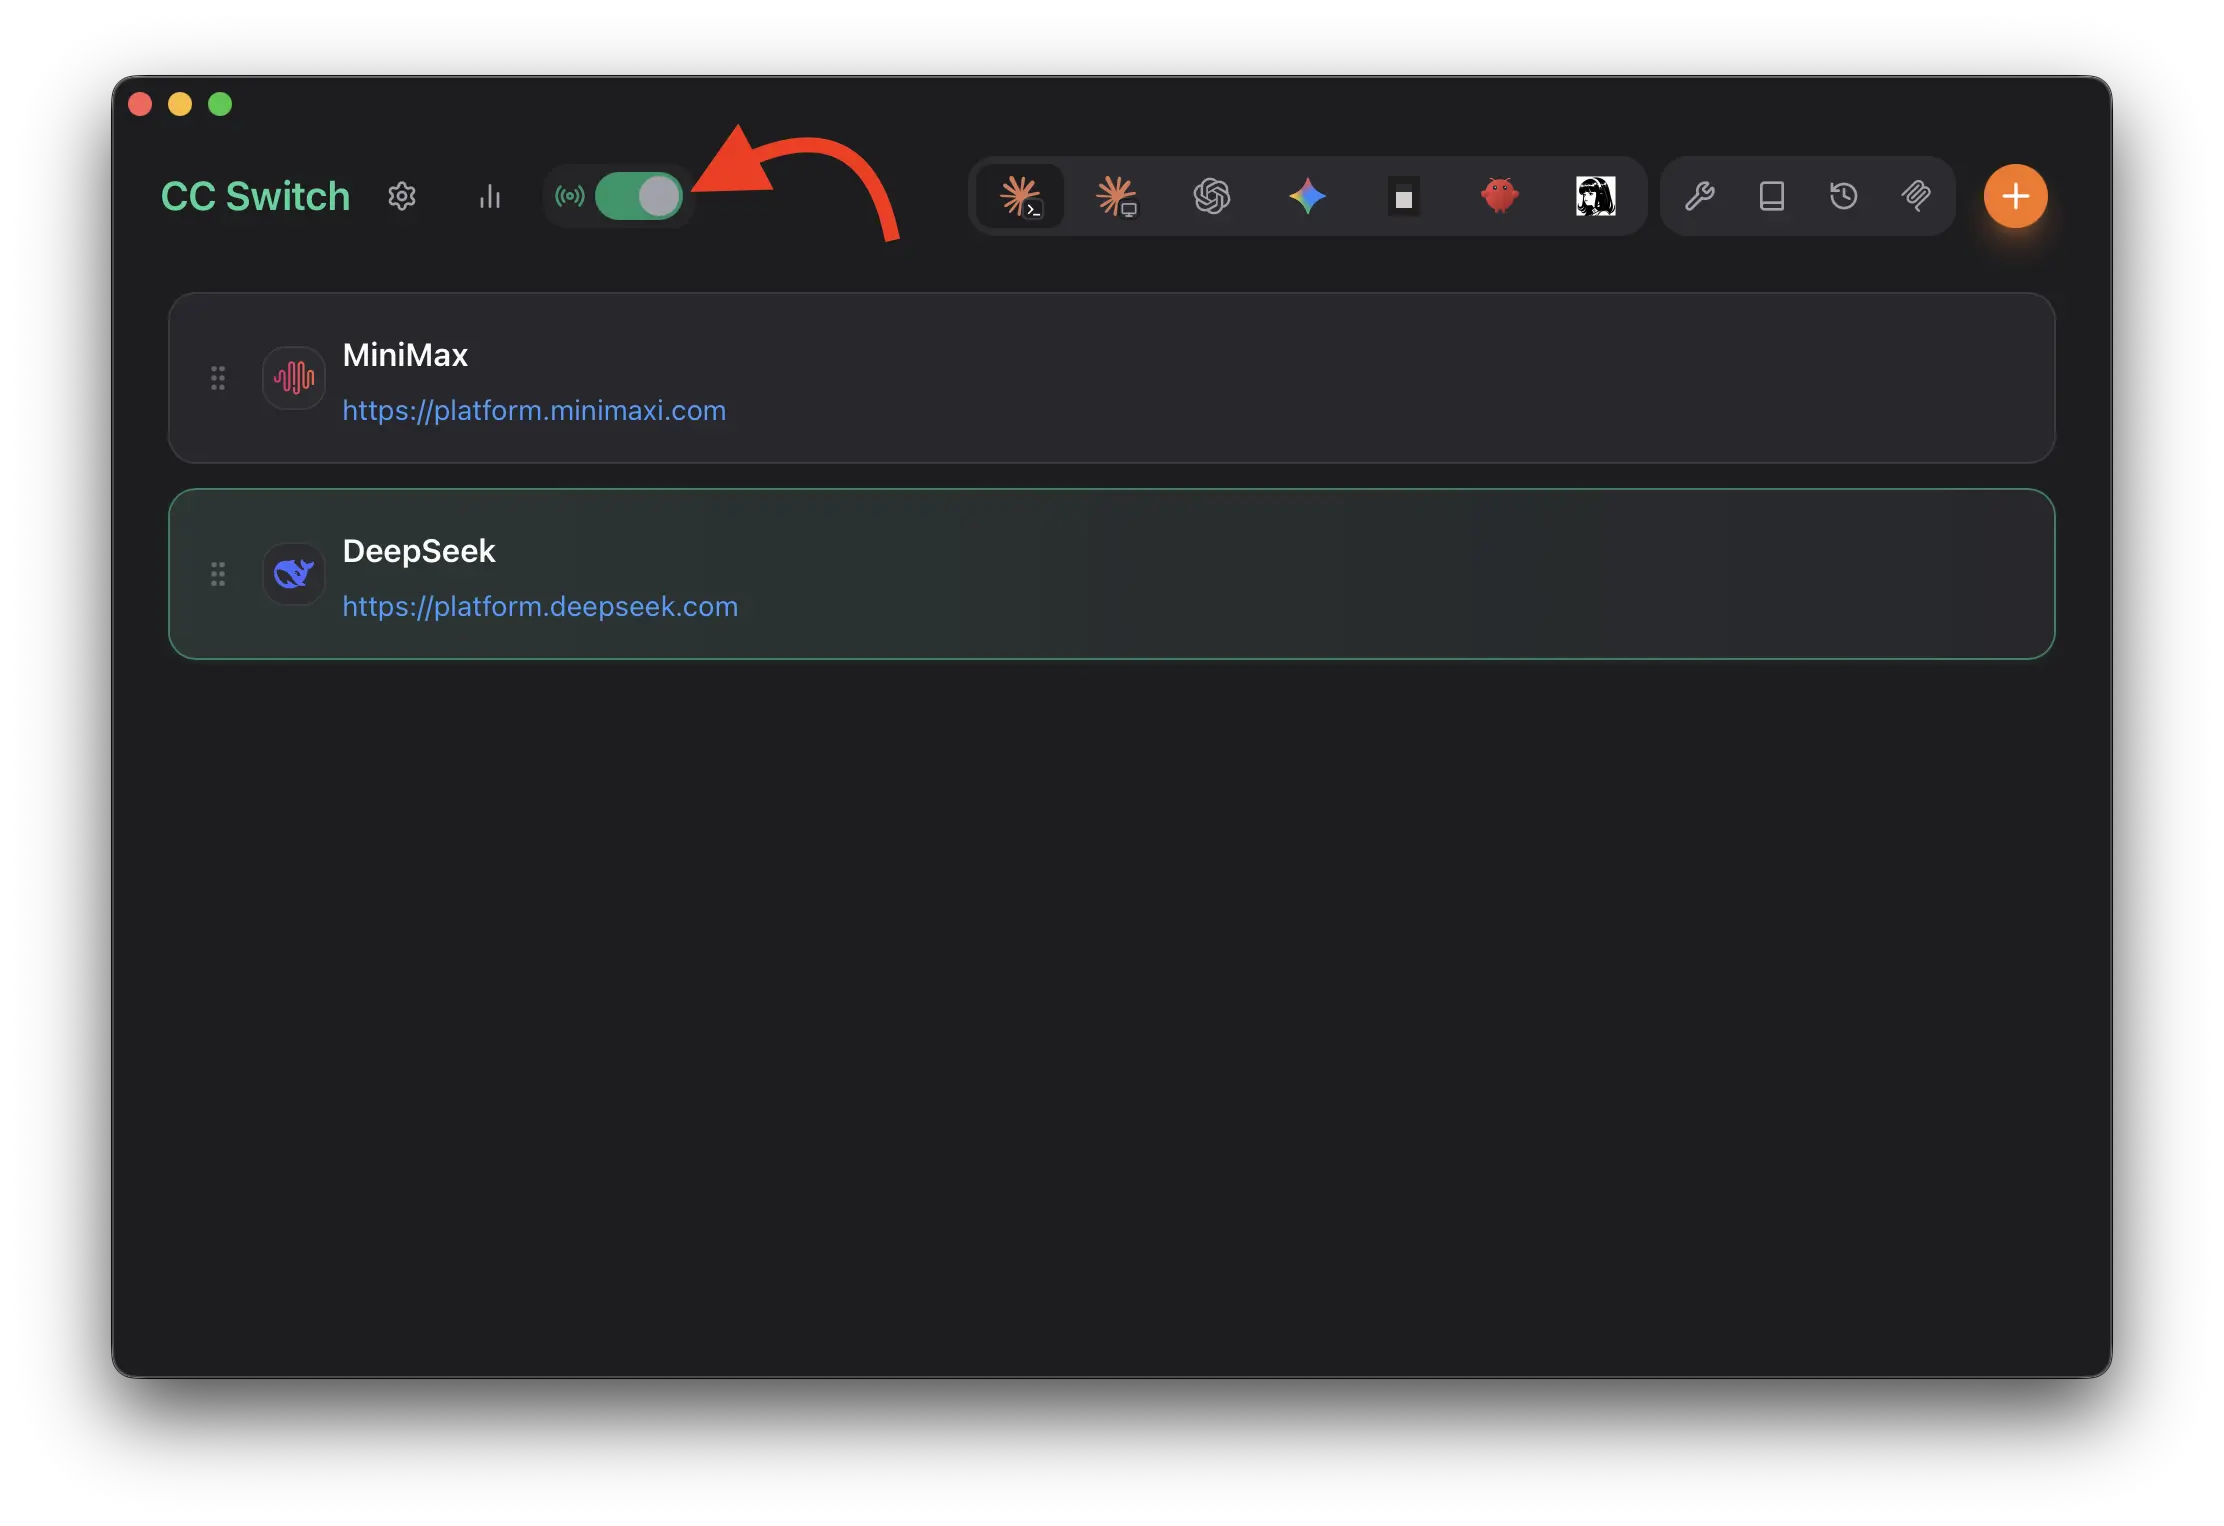This screenshot has width=2224, height=1526.
Task: Open https://platform.minimaxi.com link
Action: tap(534, 410)
